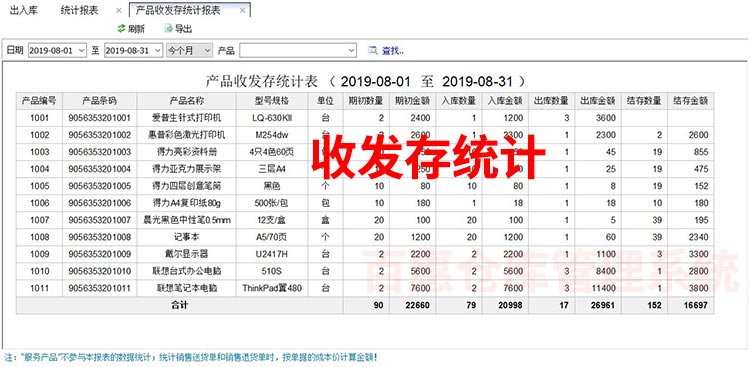Close the 产品收发存统计报表 tab
This screenshot has width=750, height=367.
[243, 11]
